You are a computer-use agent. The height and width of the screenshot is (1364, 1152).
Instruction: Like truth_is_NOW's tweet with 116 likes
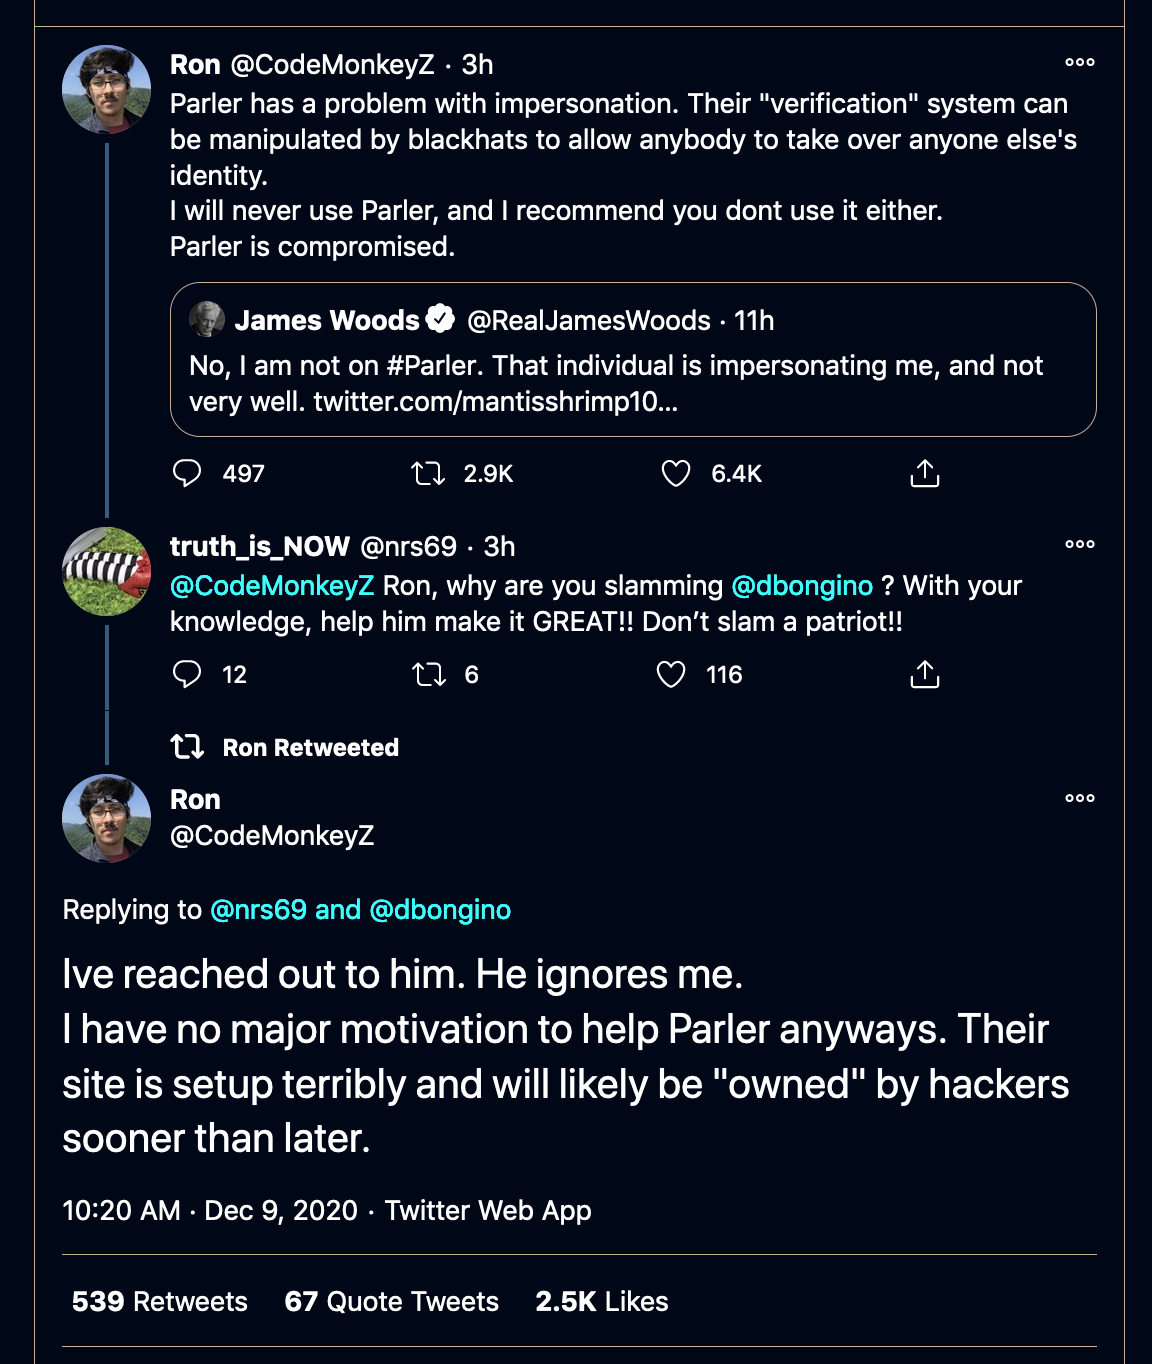click(671, 674)
